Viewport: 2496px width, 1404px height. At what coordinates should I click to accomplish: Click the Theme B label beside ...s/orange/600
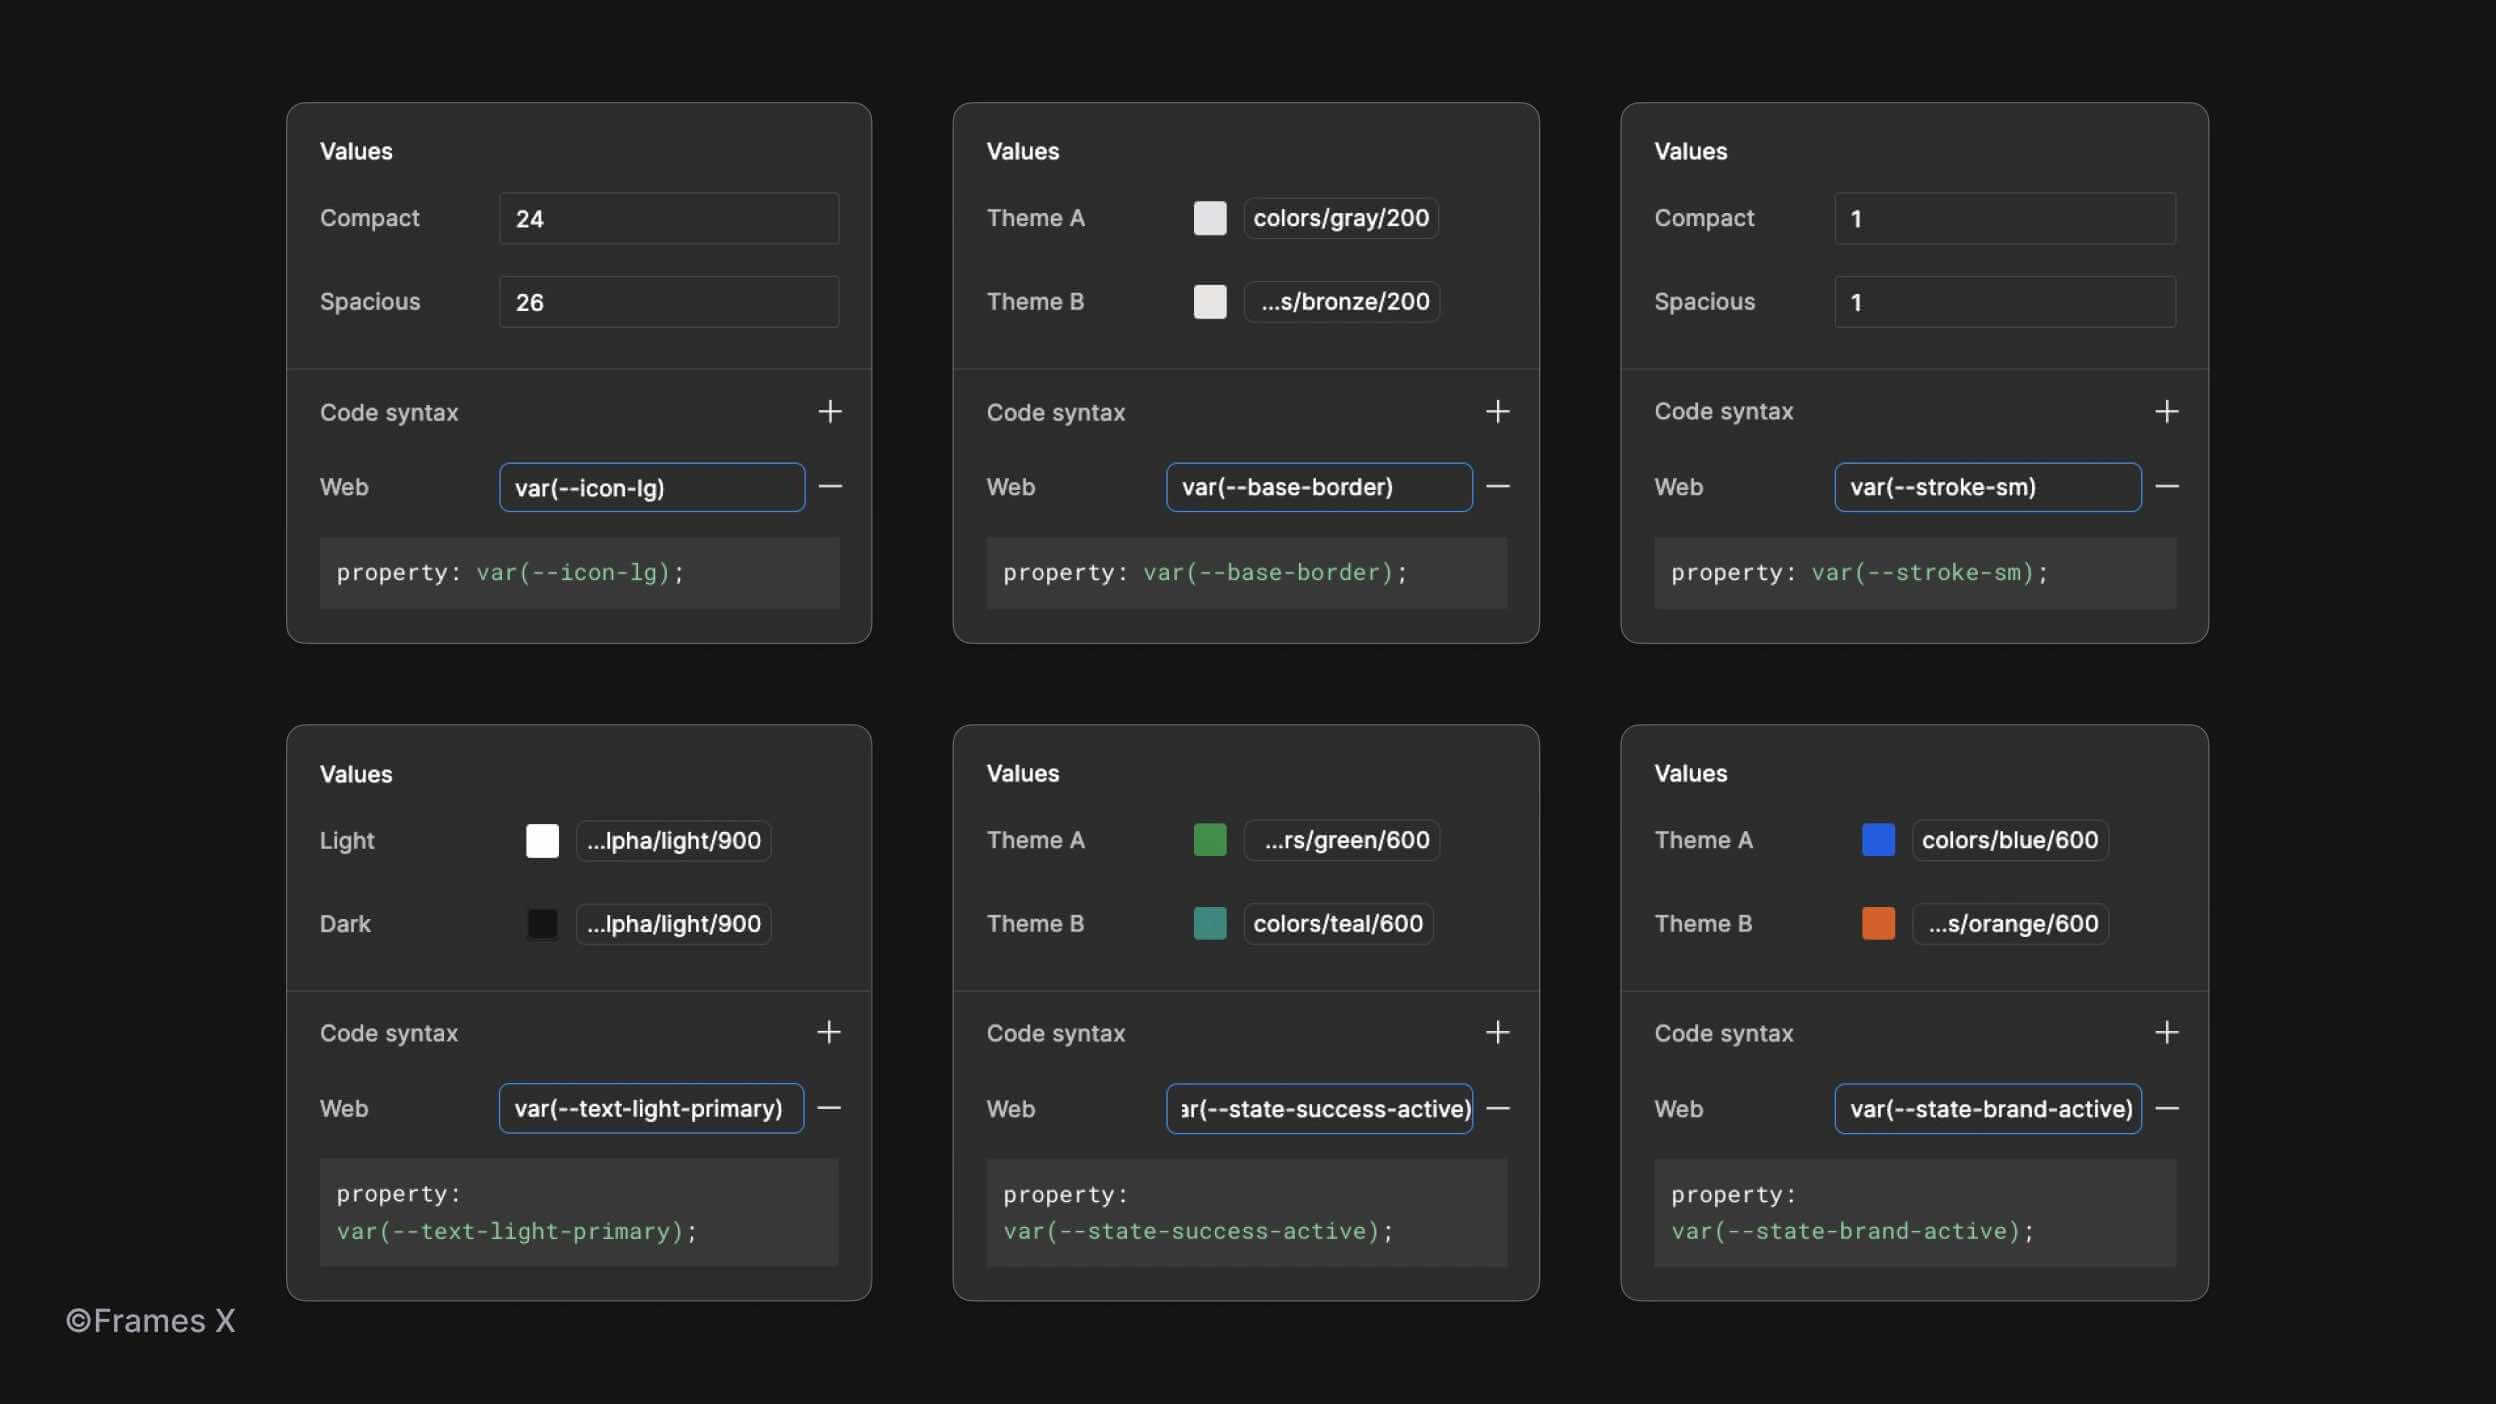pyautogui.click(x=1703, y=924)
